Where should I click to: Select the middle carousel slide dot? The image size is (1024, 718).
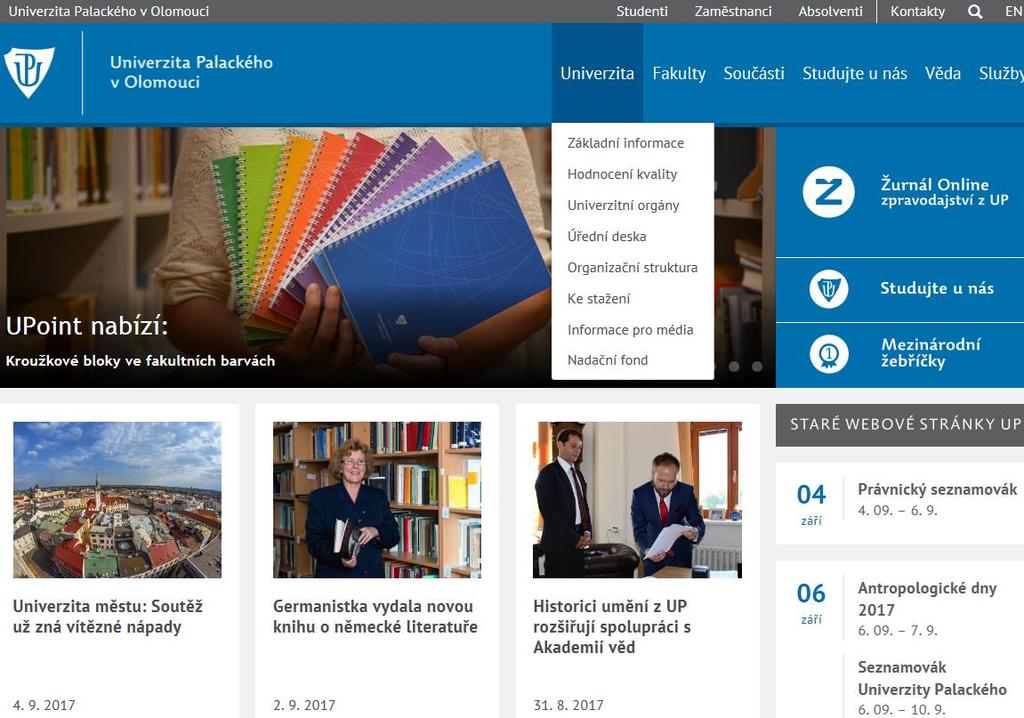pyautogui.click(x=734, y=367)
